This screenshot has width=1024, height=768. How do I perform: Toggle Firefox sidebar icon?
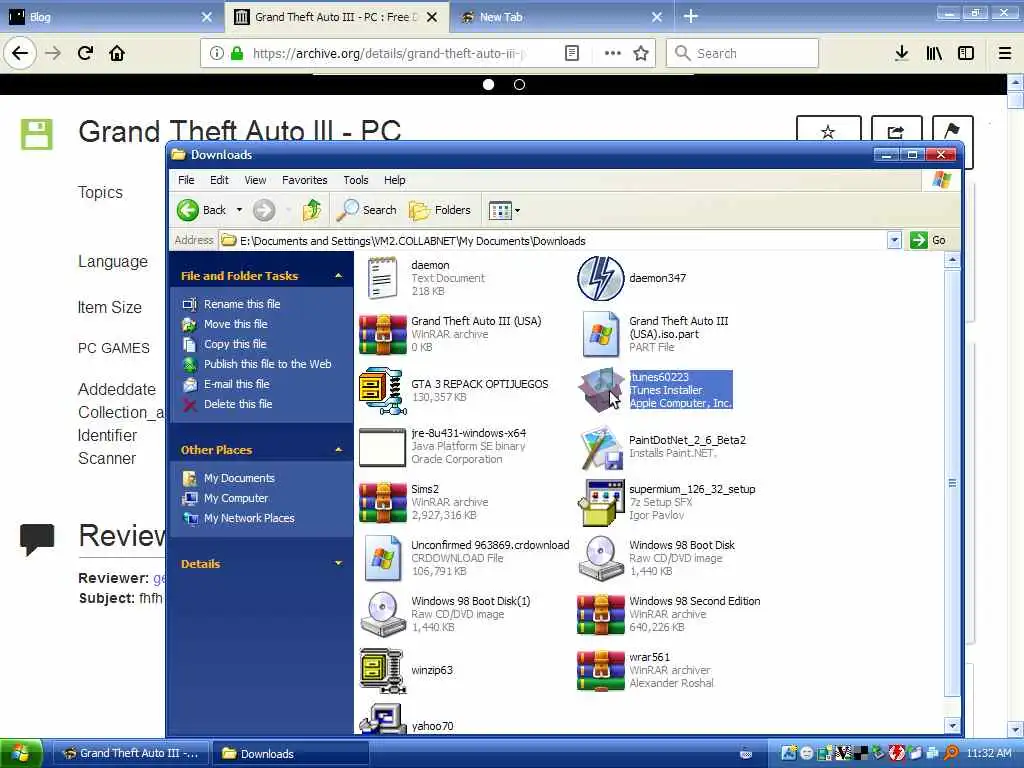(x=966, y=53)
